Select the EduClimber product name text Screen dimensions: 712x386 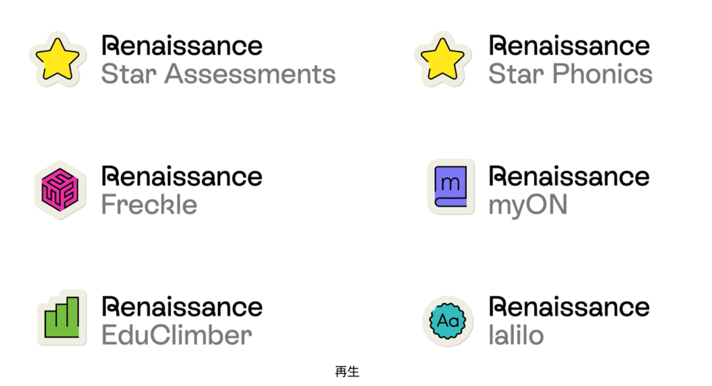point(177,336)
